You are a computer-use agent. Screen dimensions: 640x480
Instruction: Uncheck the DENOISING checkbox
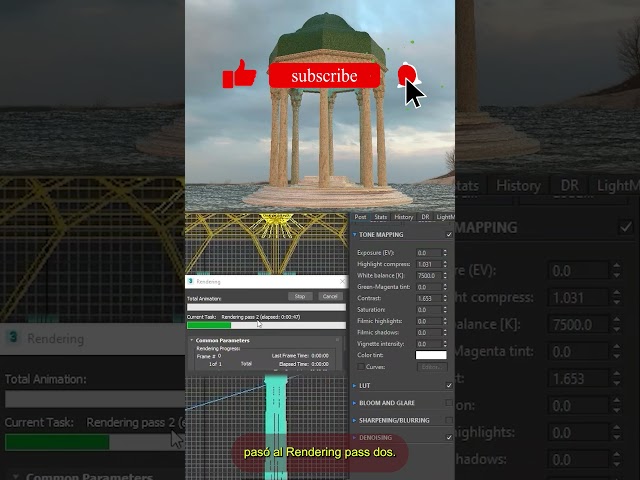pyautogui.click(x=449, y=437)
